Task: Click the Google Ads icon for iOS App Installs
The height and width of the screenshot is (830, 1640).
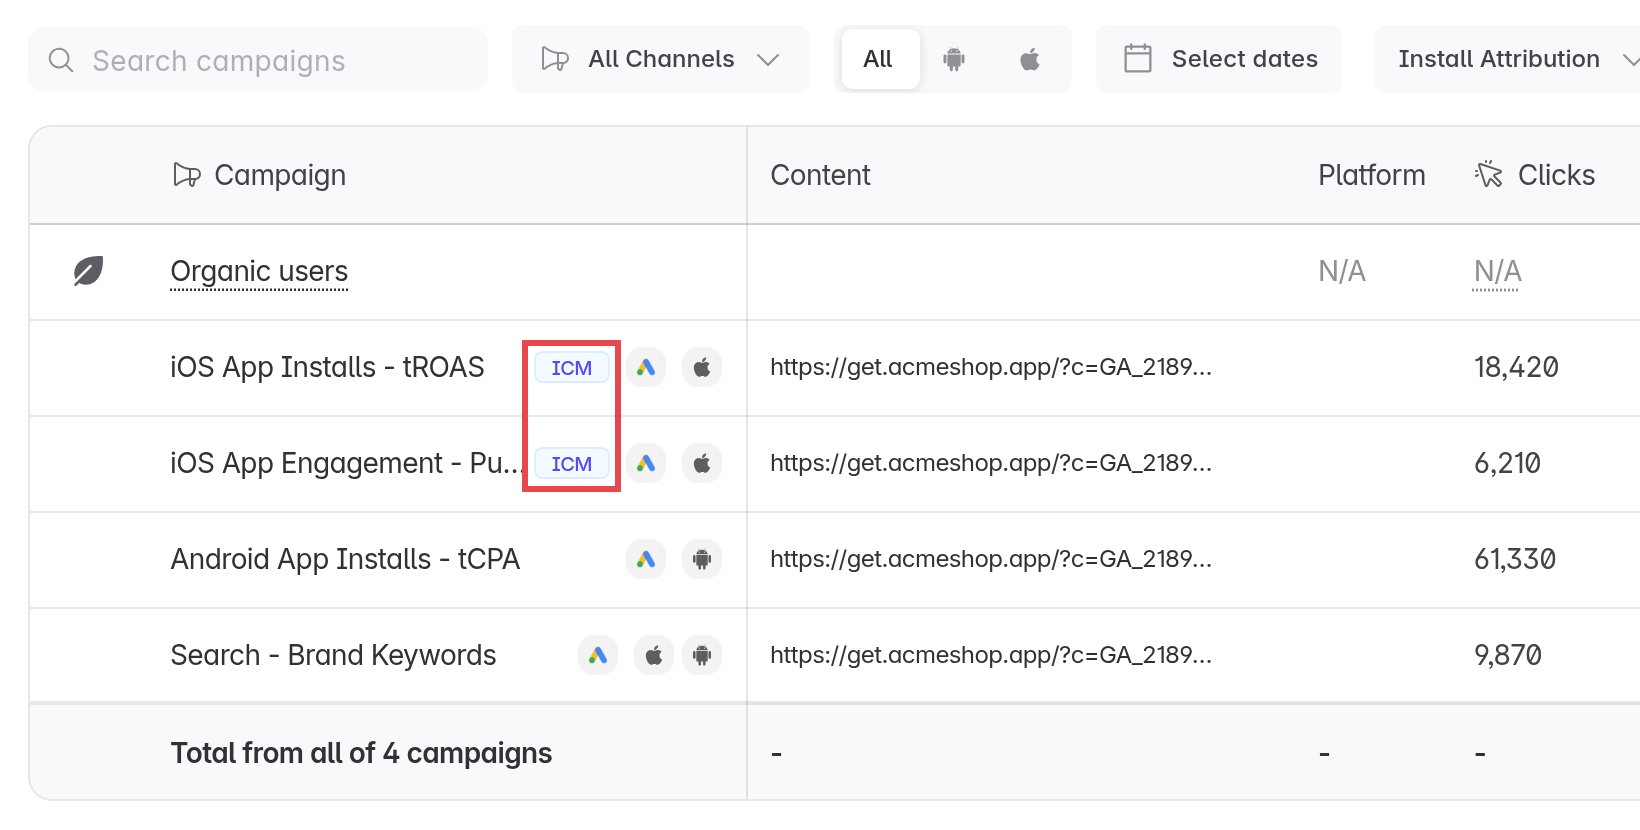Action: [x=646, y=368]
